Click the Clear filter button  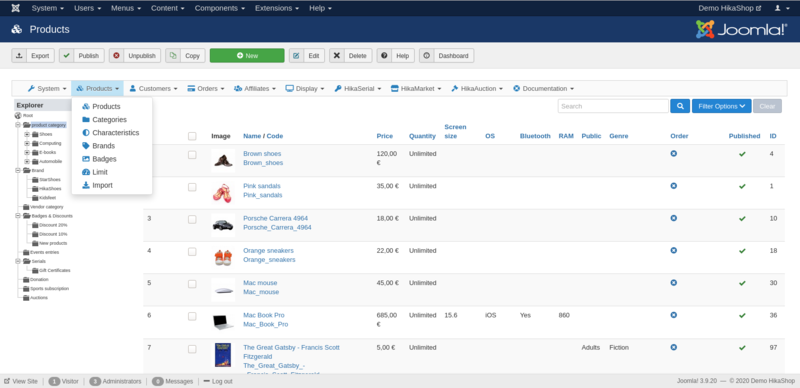(767, 106)
